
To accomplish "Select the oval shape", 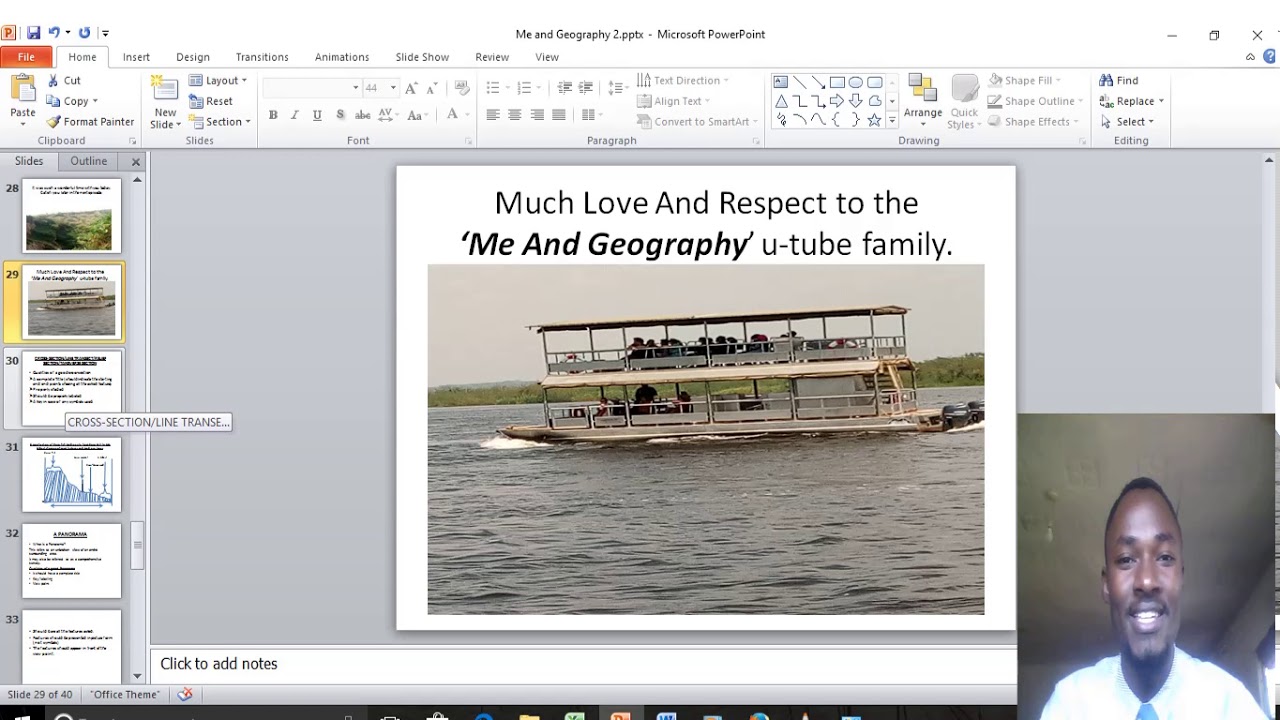I will (x=856, y=82).
